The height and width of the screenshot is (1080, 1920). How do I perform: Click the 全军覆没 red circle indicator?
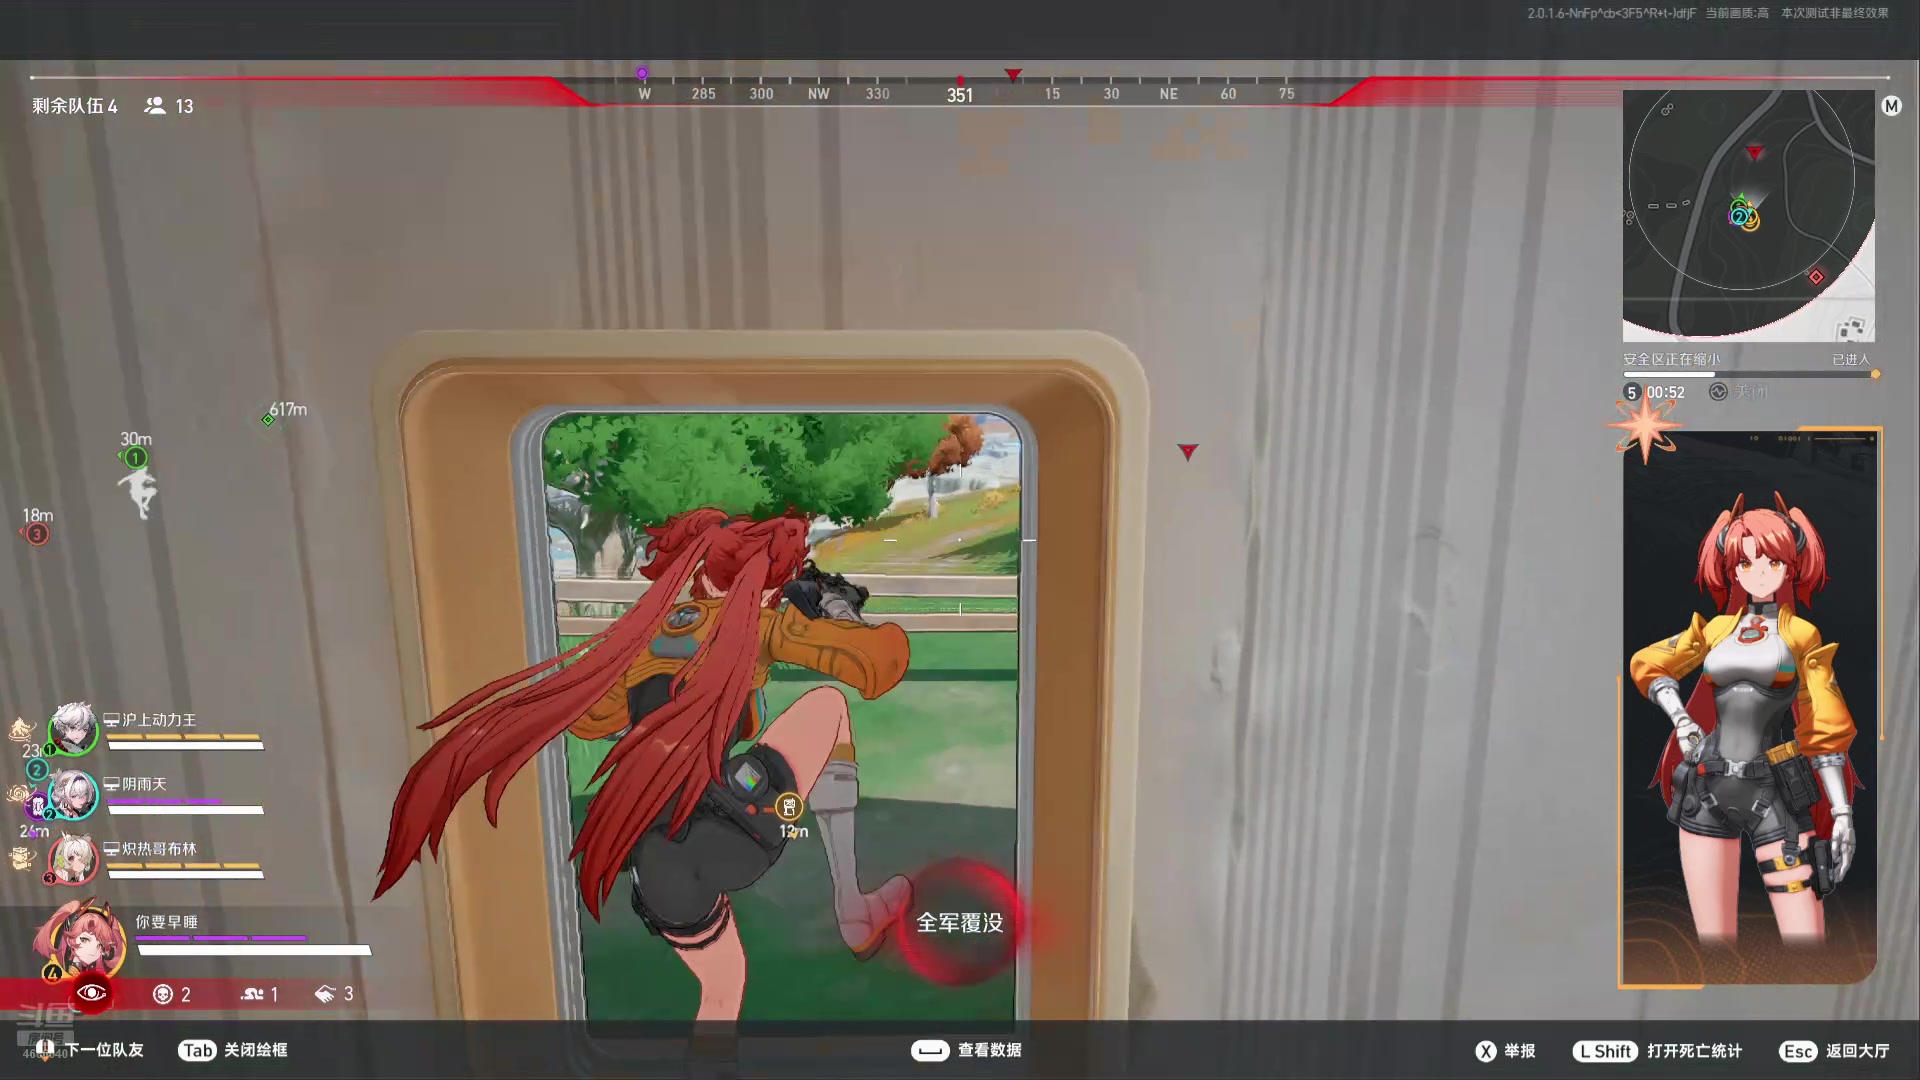point(960,923)
